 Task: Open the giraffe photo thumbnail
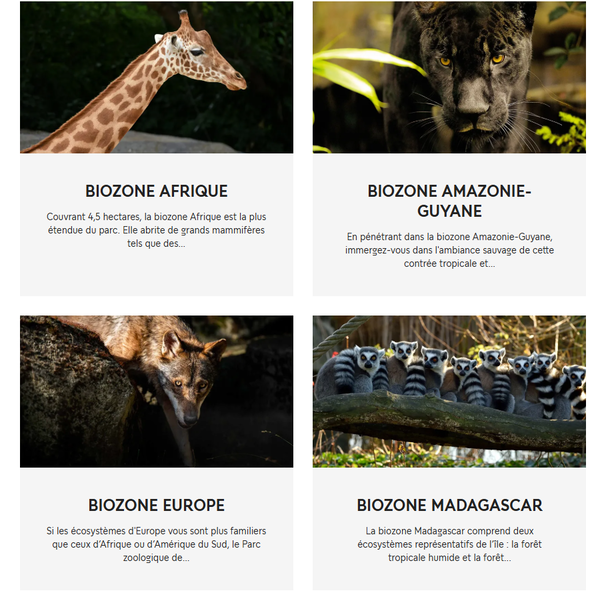[157, 77]
